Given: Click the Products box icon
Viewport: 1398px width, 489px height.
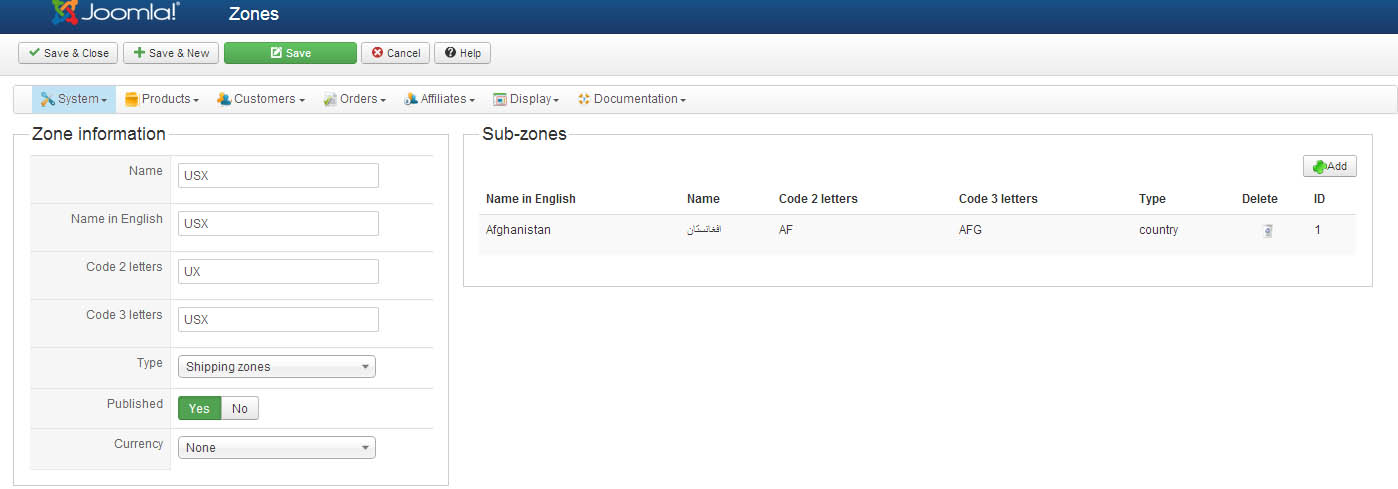Looking at the screenshot, I should pos(131,99).
